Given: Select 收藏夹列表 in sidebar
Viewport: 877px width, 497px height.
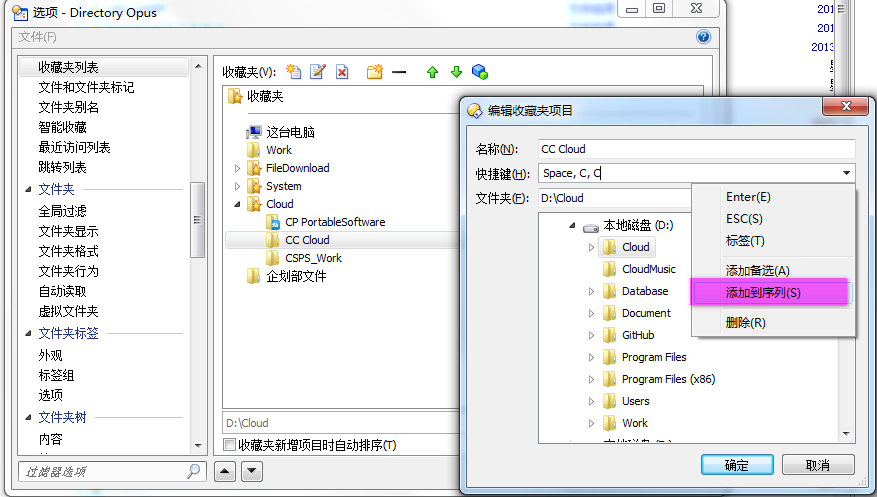Looking at the screenshot, I should [104, 67].
